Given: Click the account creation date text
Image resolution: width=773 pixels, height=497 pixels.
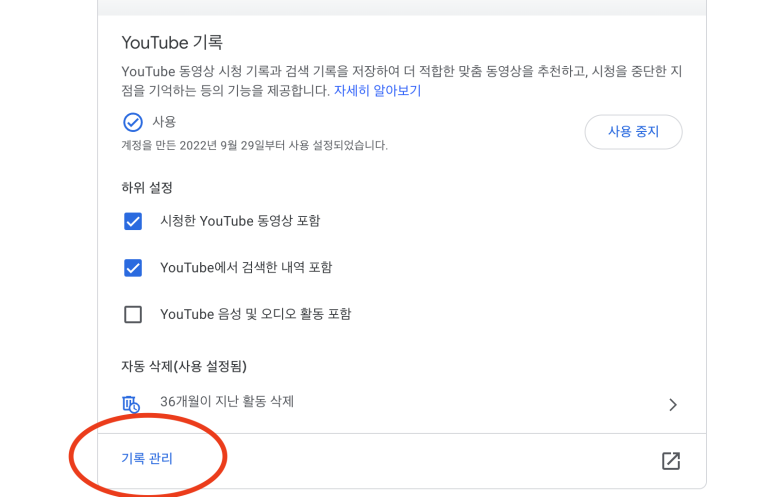Looking at the screenshot, I should pyautogui.click(x=254, y=145).
